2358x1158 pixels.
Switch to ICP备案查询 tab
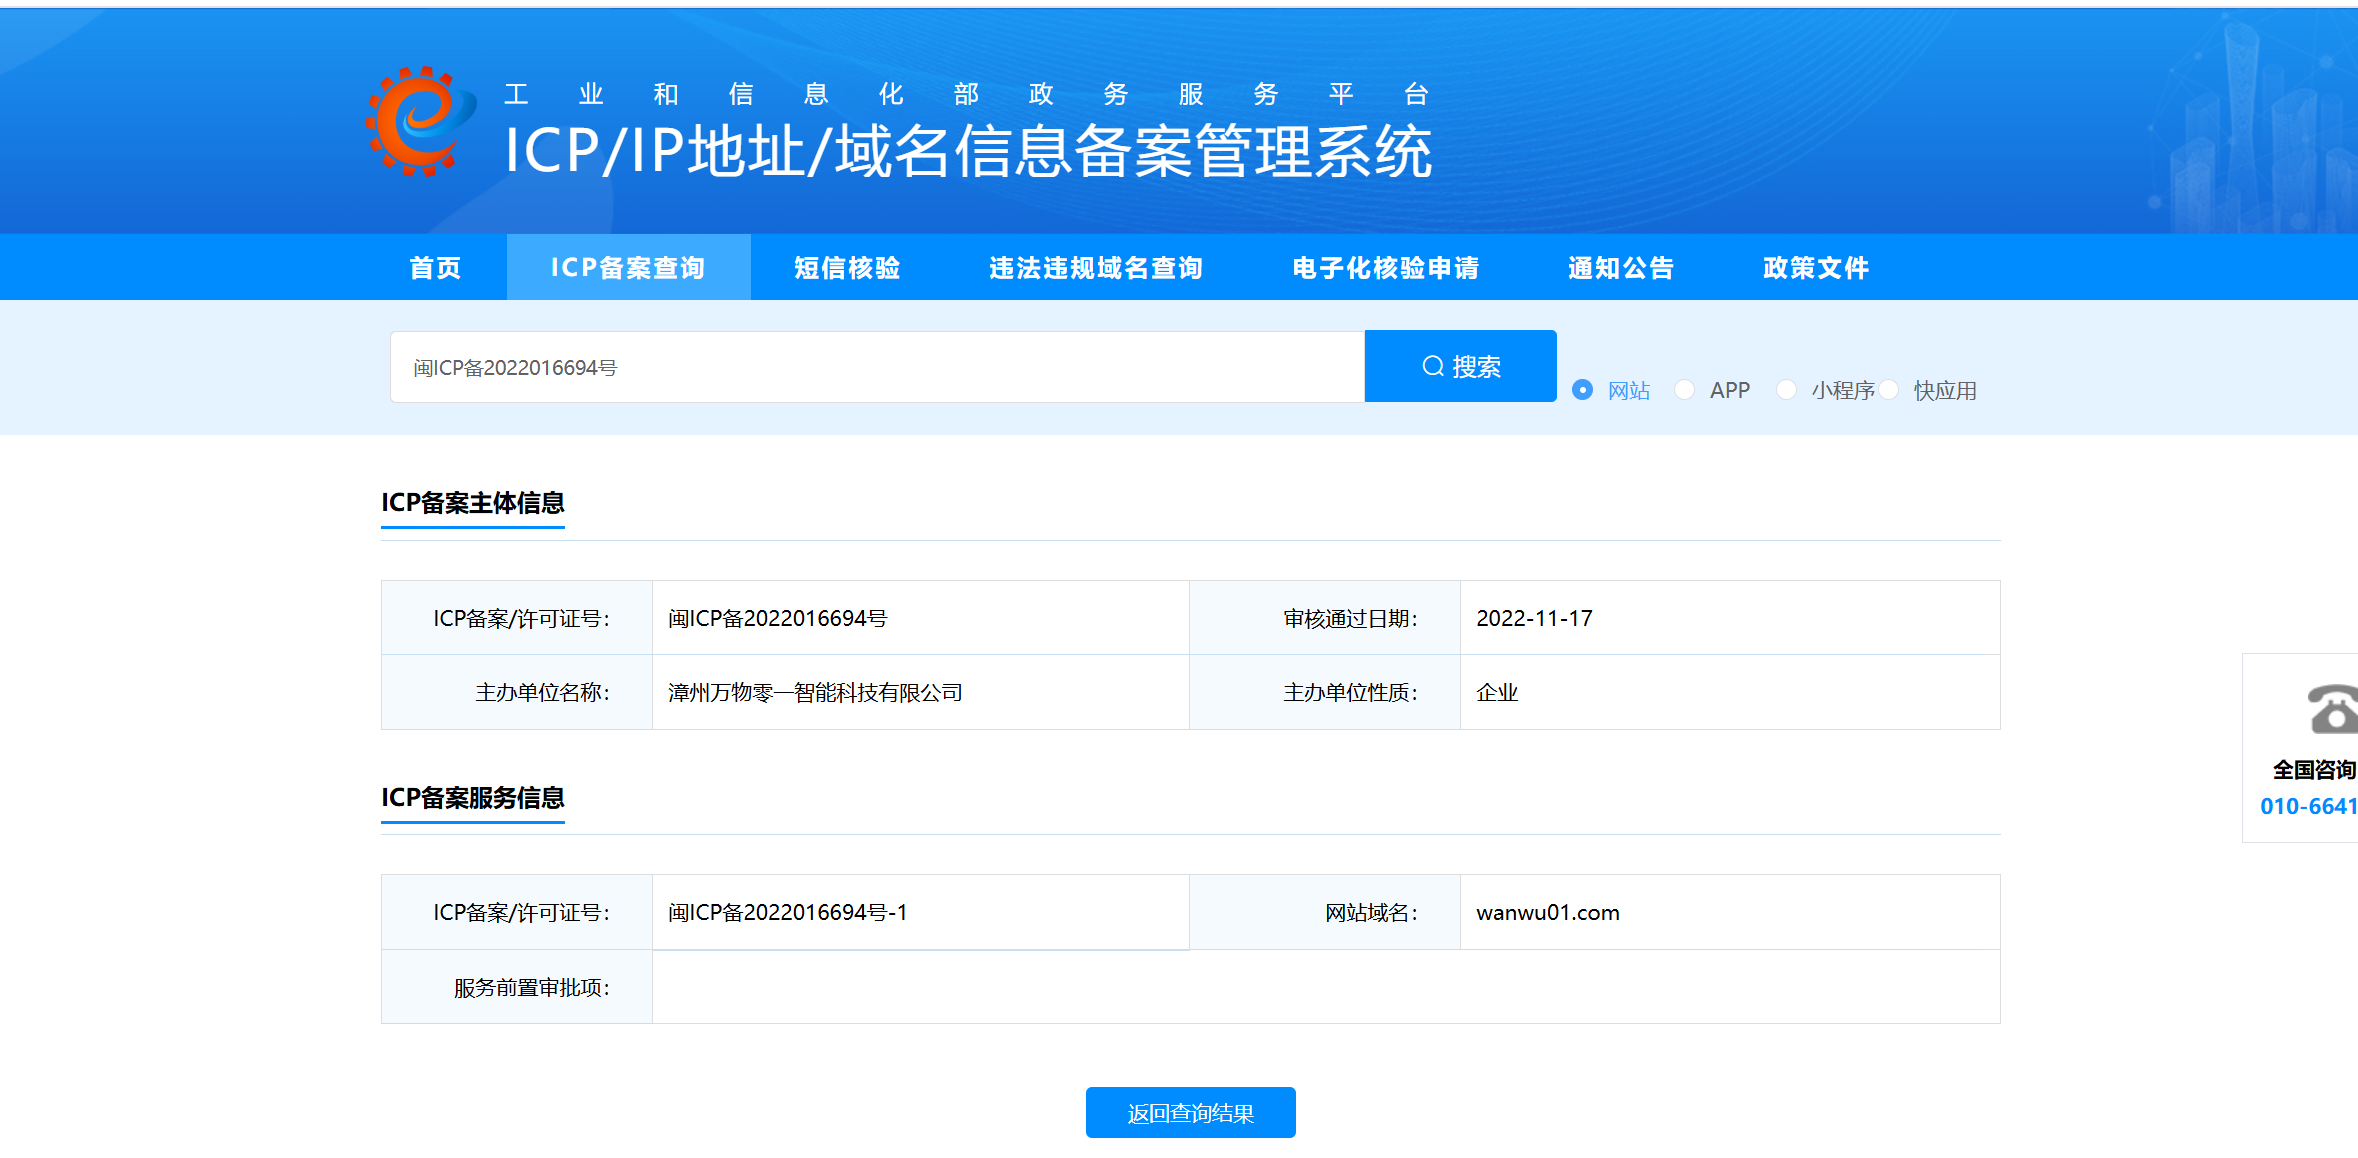tap(628, 268)
